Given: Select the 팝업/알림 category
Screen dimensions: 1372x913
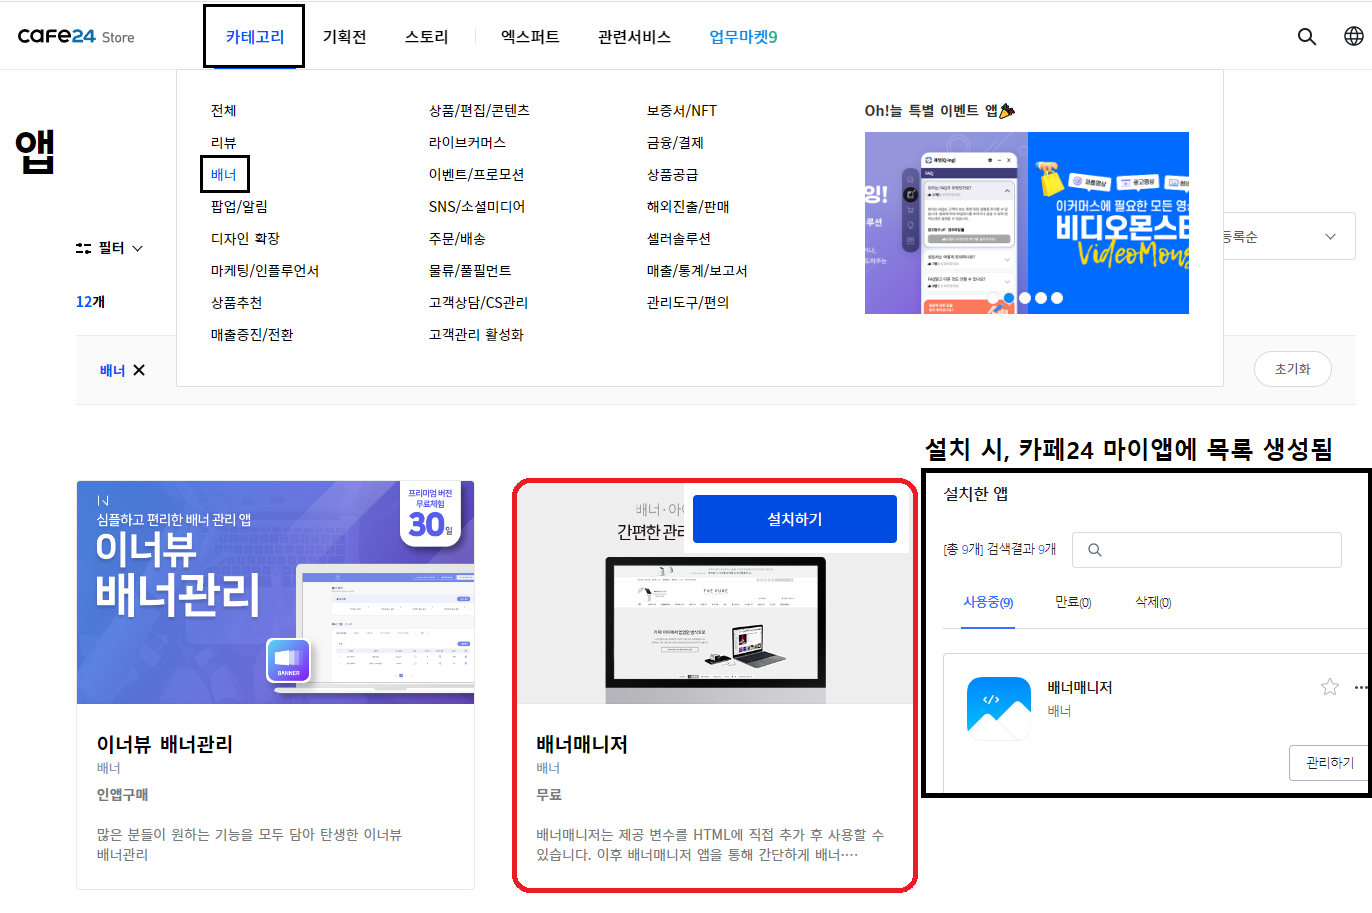Looking at the screenshot, I should click(239, 206).
